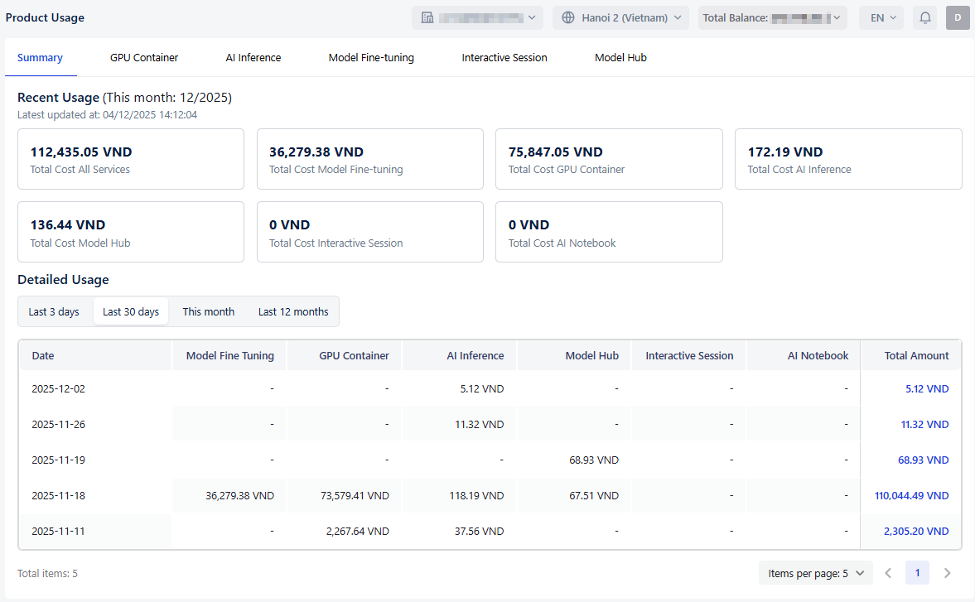
Task: Switch to the GPU Container tab
Action: (144, 58)
